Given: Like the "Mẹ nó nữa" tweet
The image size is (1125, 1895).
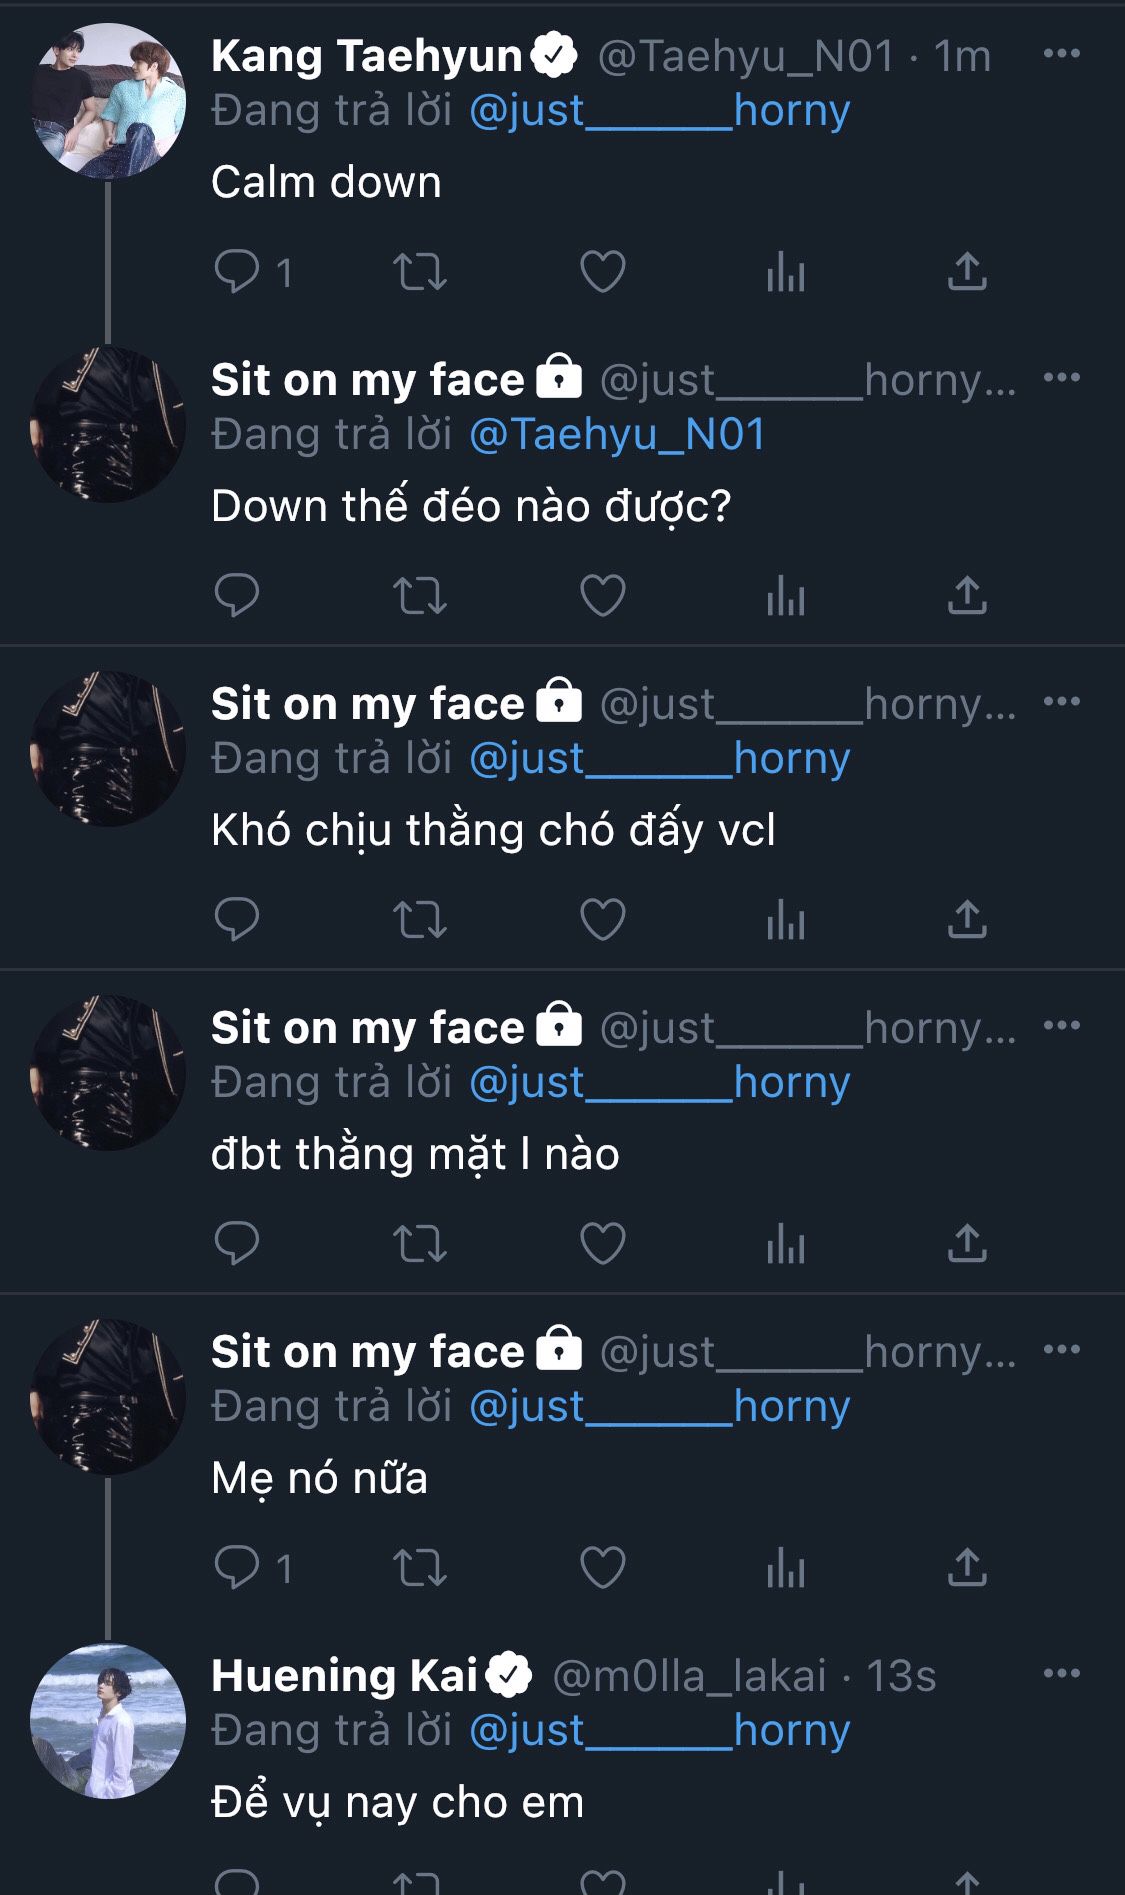Looking at the screenshot, I should point(602,1567).
